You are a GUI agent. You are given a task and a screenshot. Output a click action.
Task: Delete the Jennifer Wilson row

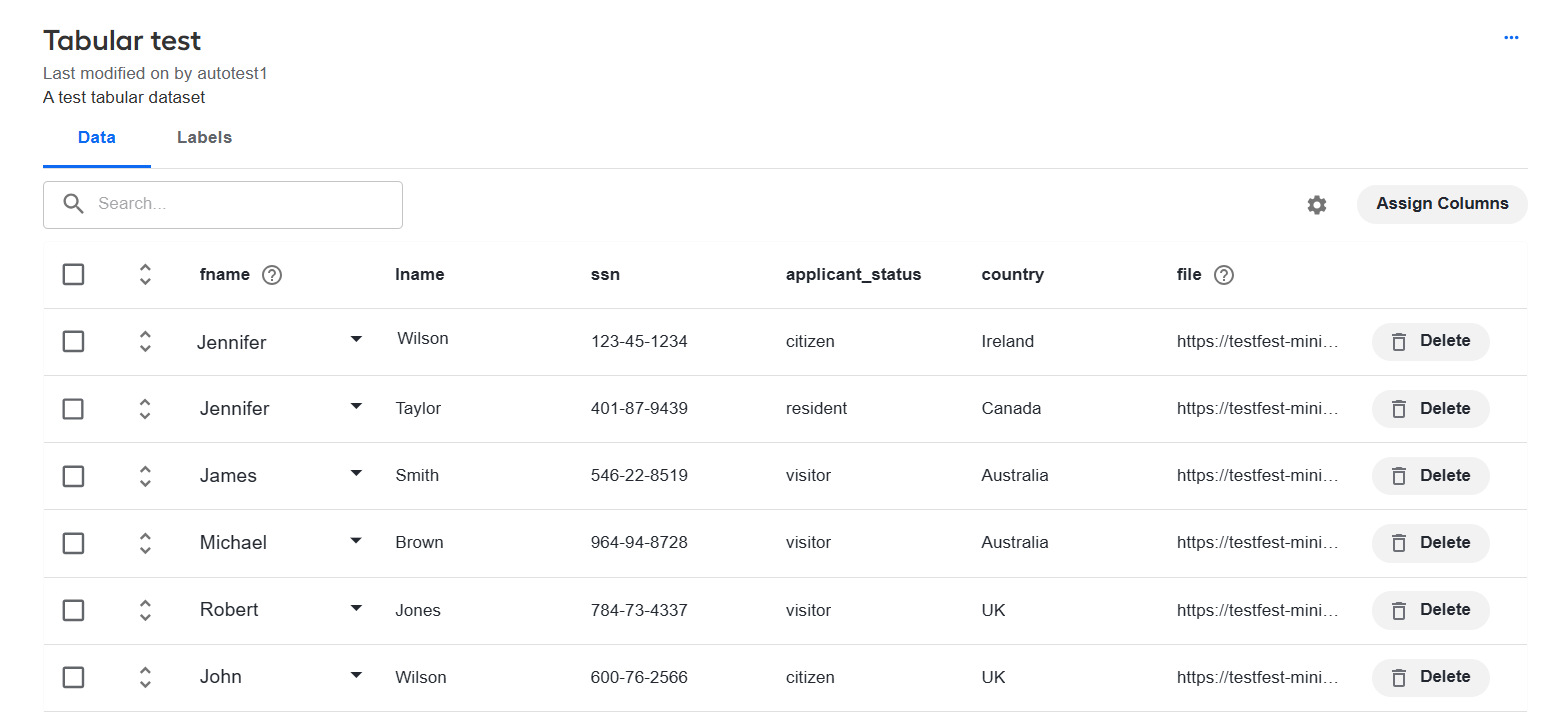click(x=1430, y=341)
